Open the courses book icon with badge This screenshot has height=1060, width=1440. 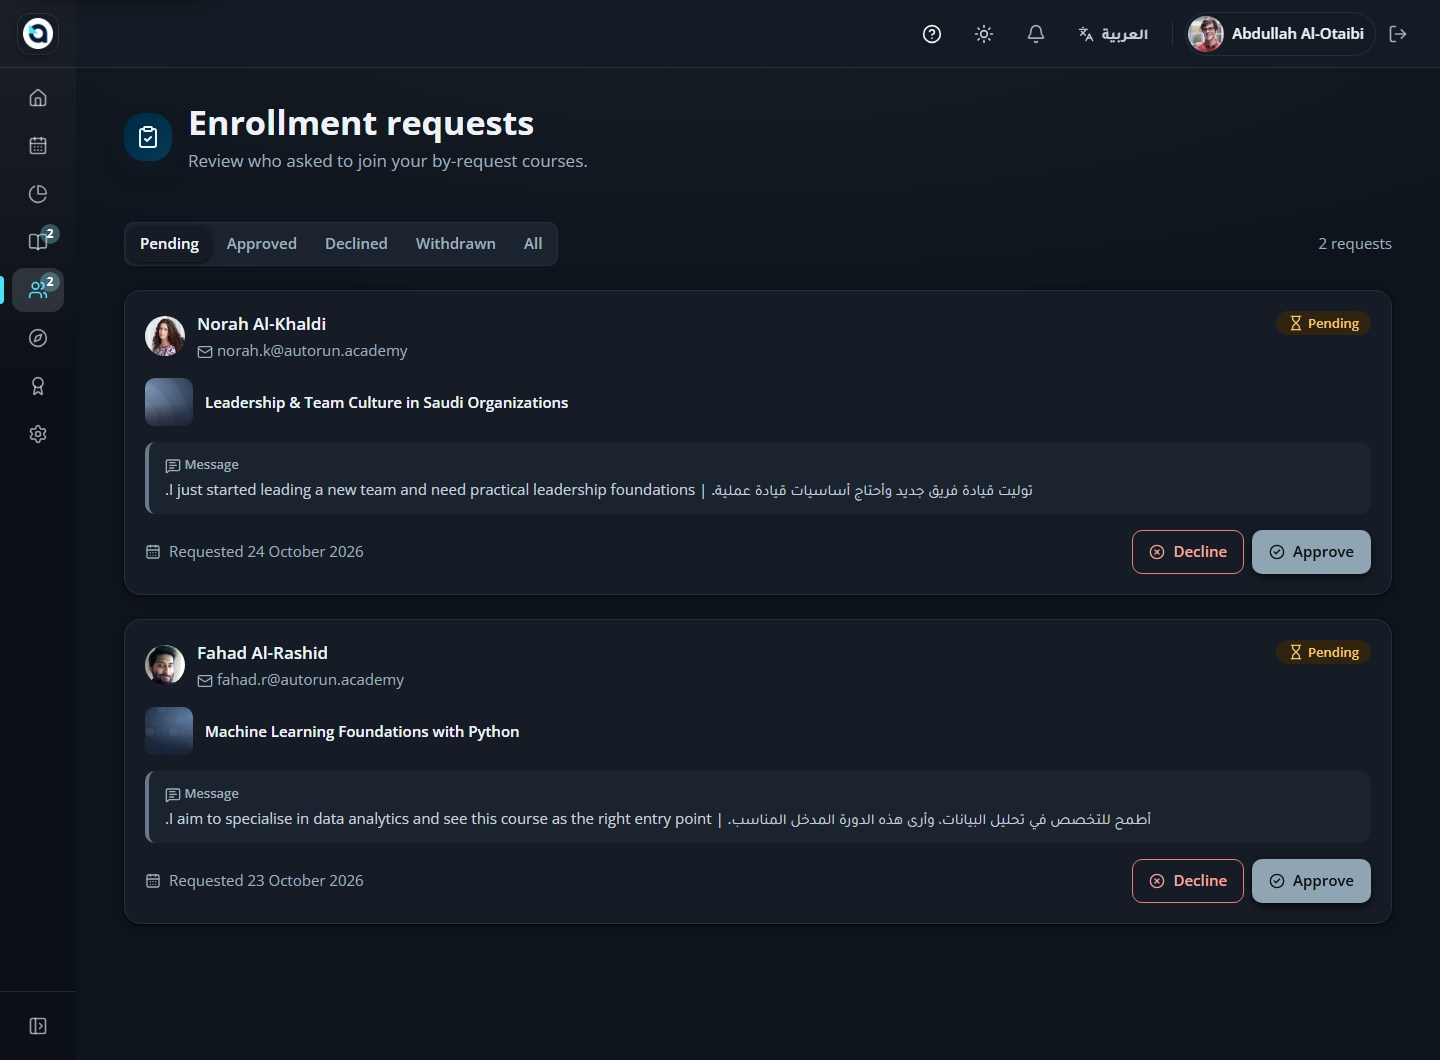coord(38,242)
